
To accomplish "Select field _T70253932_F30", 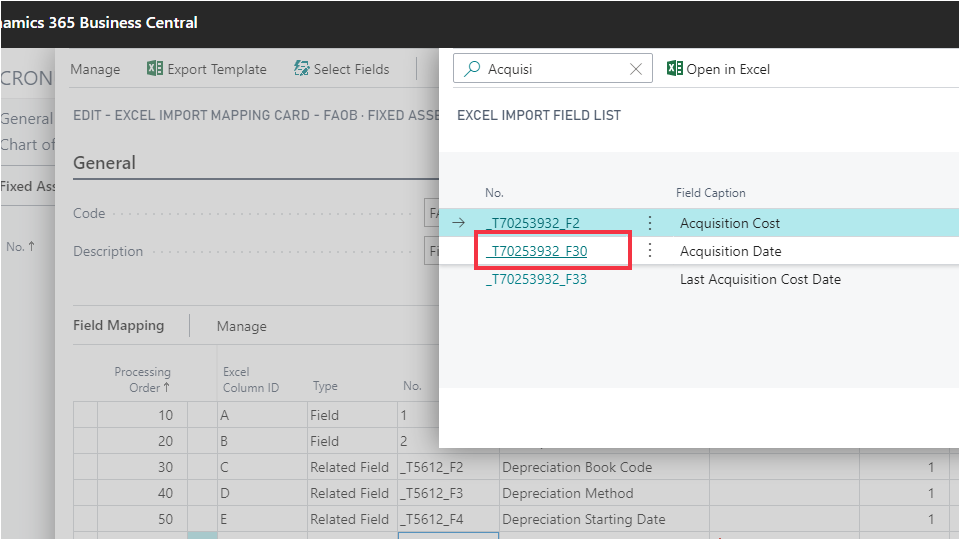I will (536, 251).
